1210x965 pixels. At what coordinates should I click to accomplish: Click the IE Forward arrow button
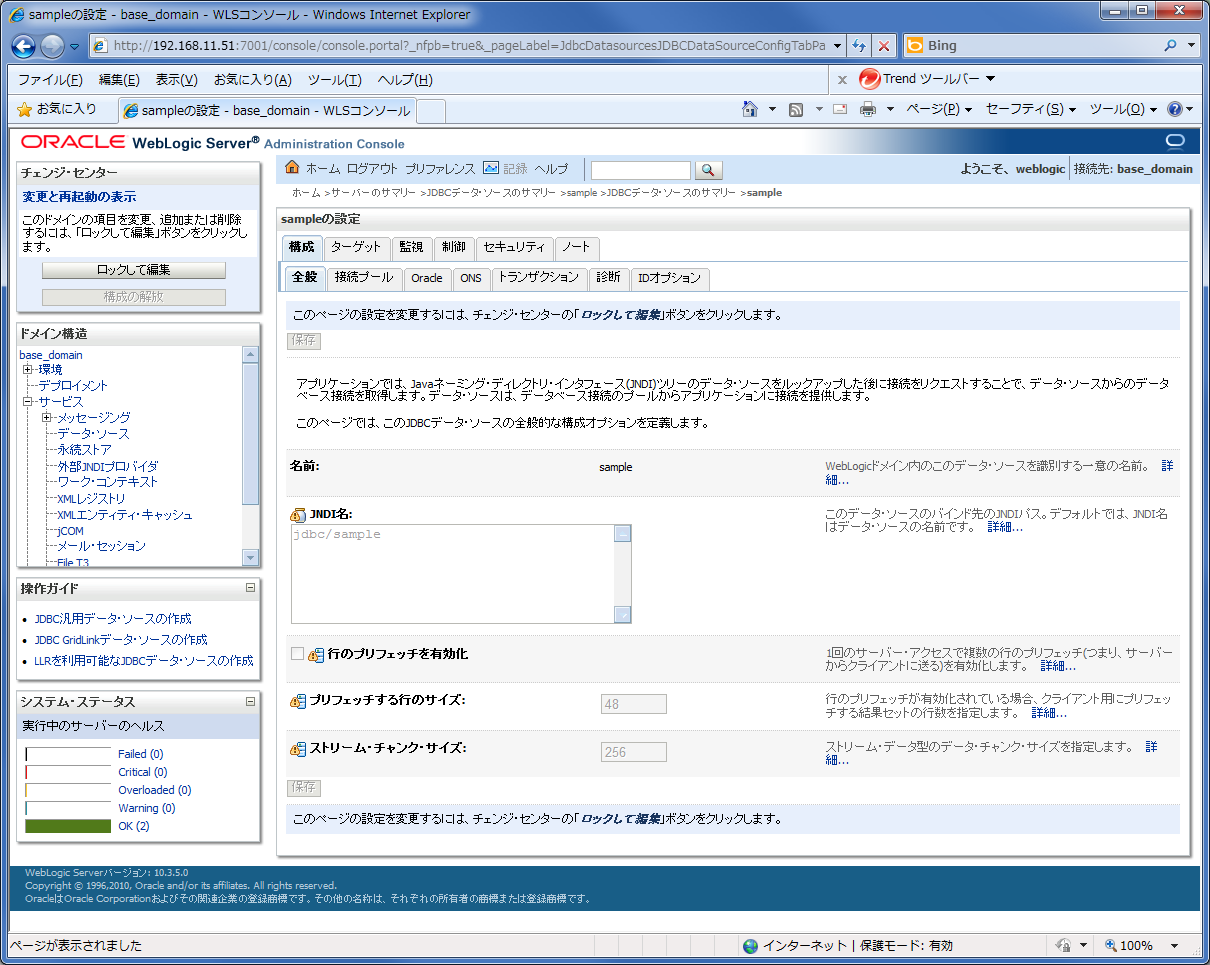[x=52, y=46]
